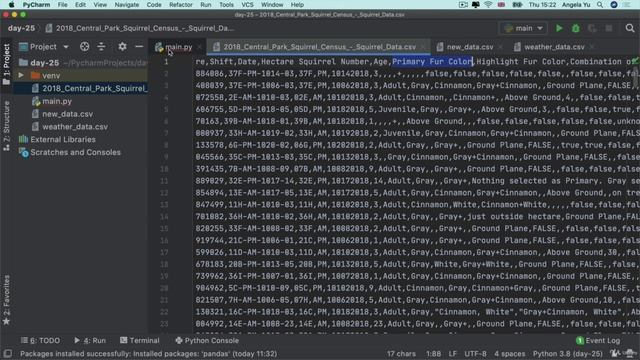Open the Run menu in menu bar
The width and height of the screenshot is (640, 360).
[206, 5]
